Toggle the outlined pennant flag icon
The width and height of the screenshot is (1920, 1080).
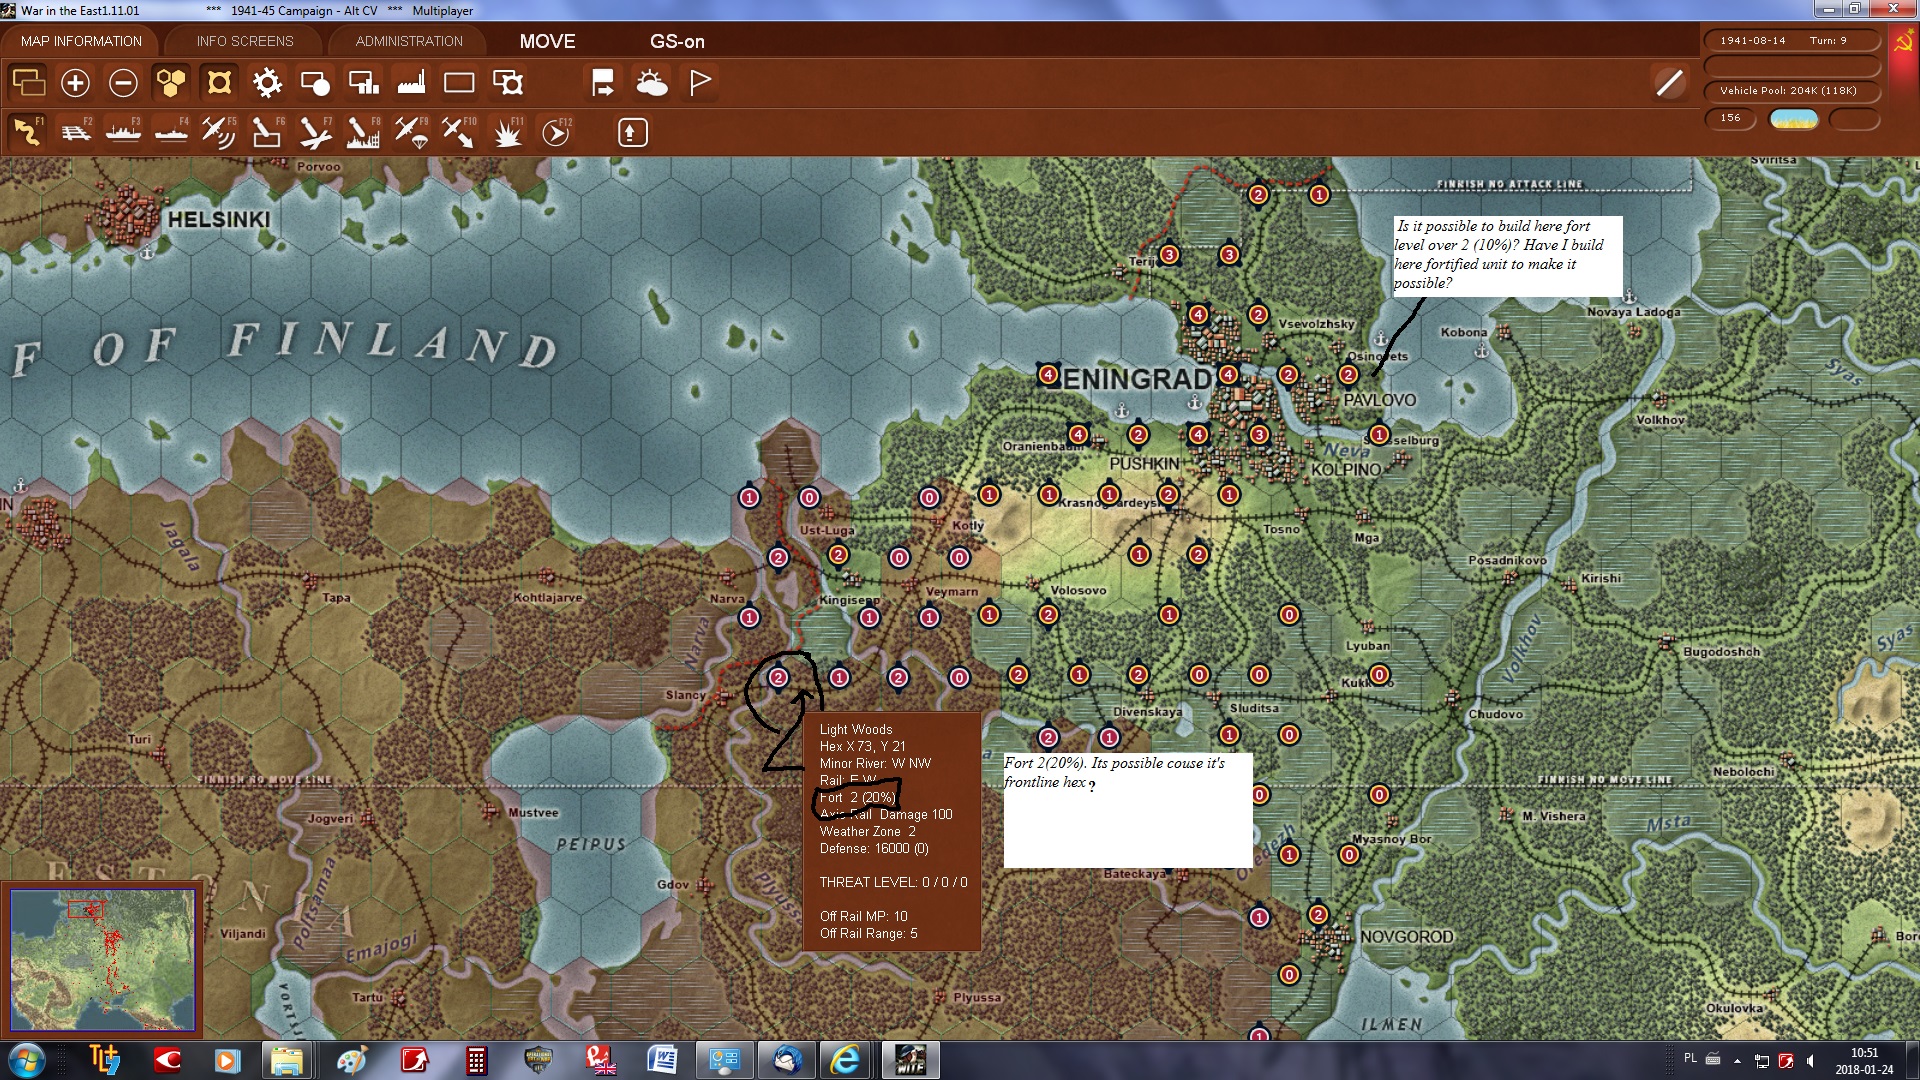(700, 83)
